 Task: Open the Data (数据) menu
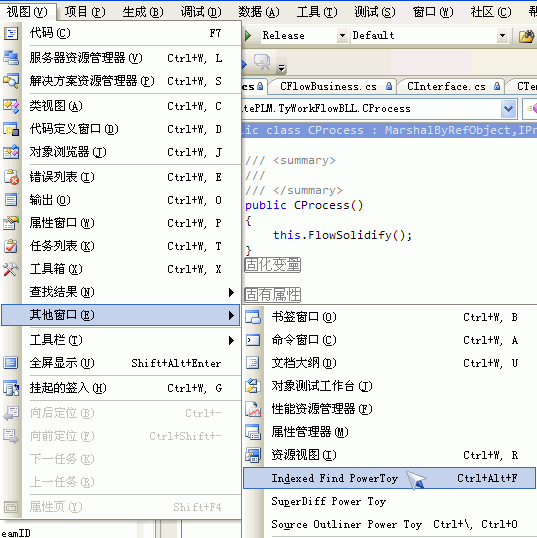pyautogui.click(x=259, y=12)
